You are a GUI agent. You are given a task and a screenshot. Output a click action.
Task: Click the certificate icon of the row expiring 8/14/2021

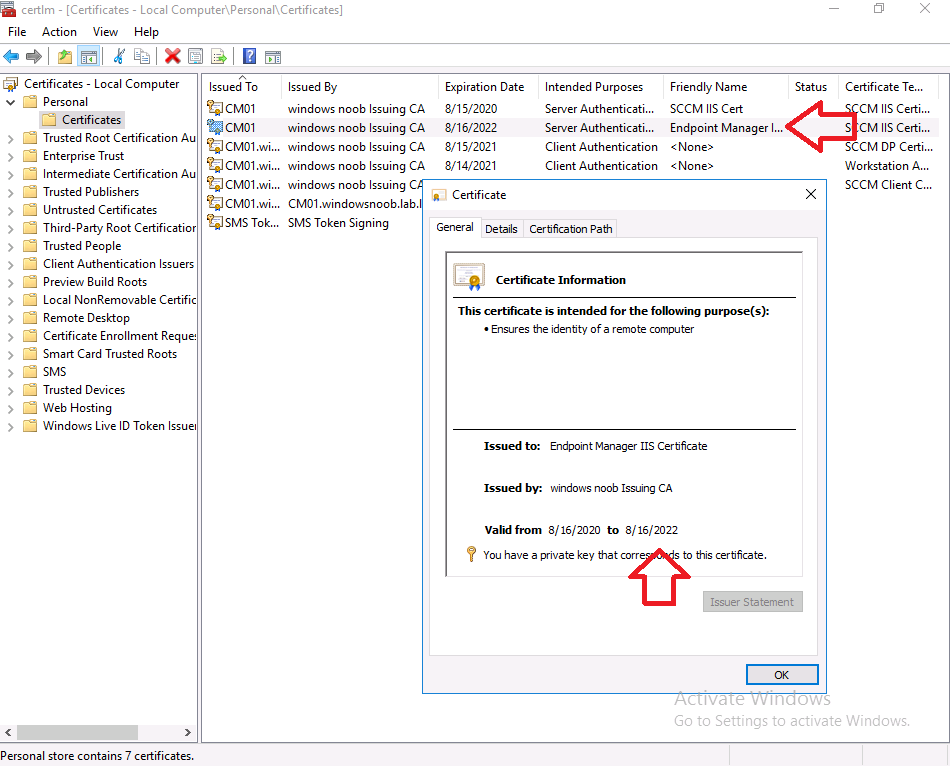click(x=215, y=165)
